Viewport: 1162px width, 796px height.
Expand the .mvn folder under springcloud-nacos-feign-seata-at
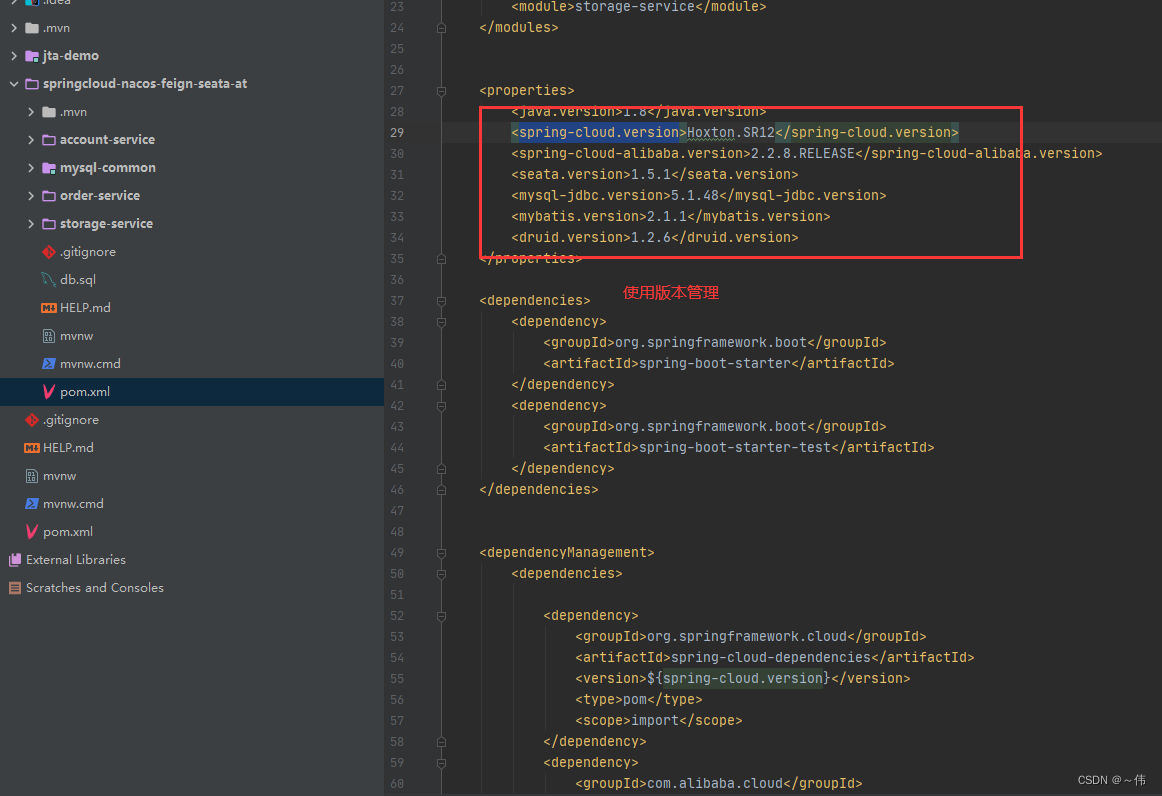coord(31,112)
